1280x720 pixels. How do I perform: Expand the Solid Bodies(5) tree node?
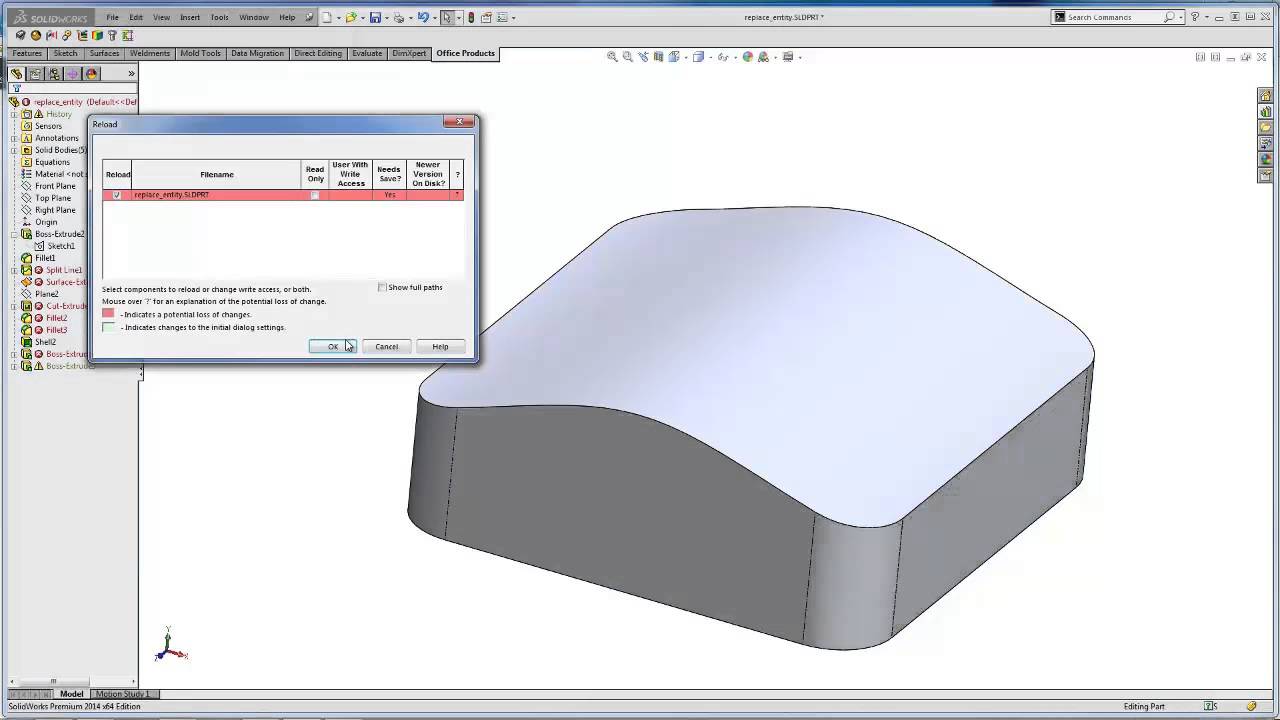(x=14, y=150)
